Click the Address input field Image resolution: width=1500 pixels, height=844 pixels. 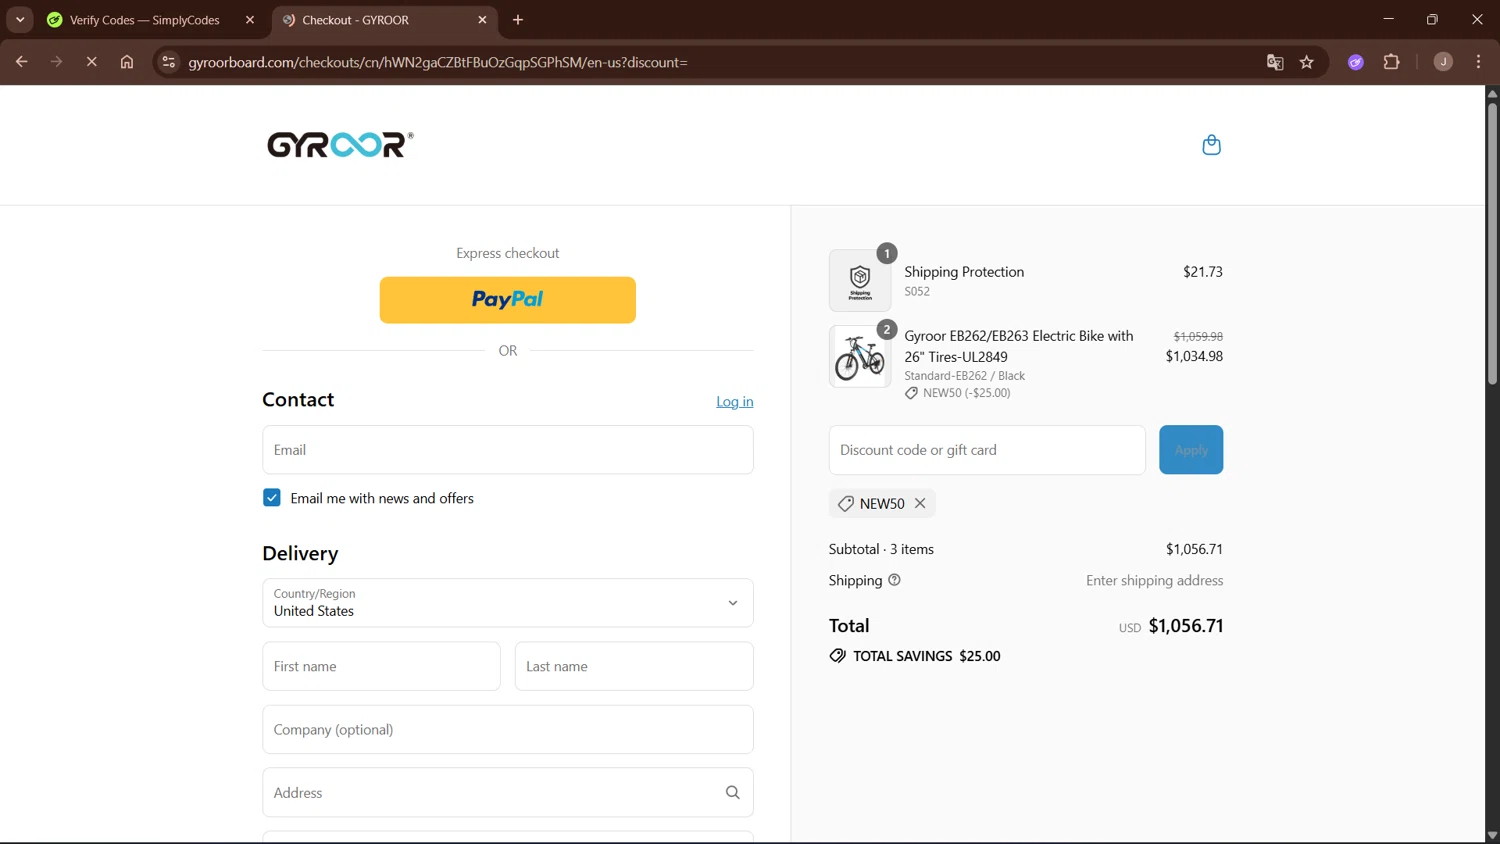[x=508, y=792]
